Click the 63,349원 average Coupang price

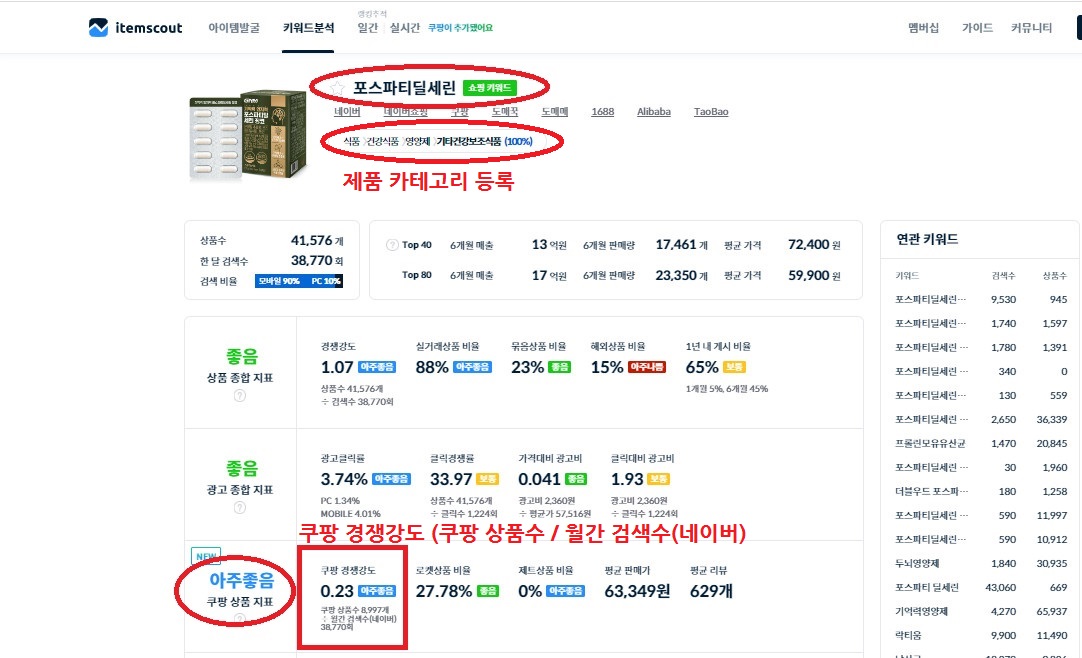637,591
